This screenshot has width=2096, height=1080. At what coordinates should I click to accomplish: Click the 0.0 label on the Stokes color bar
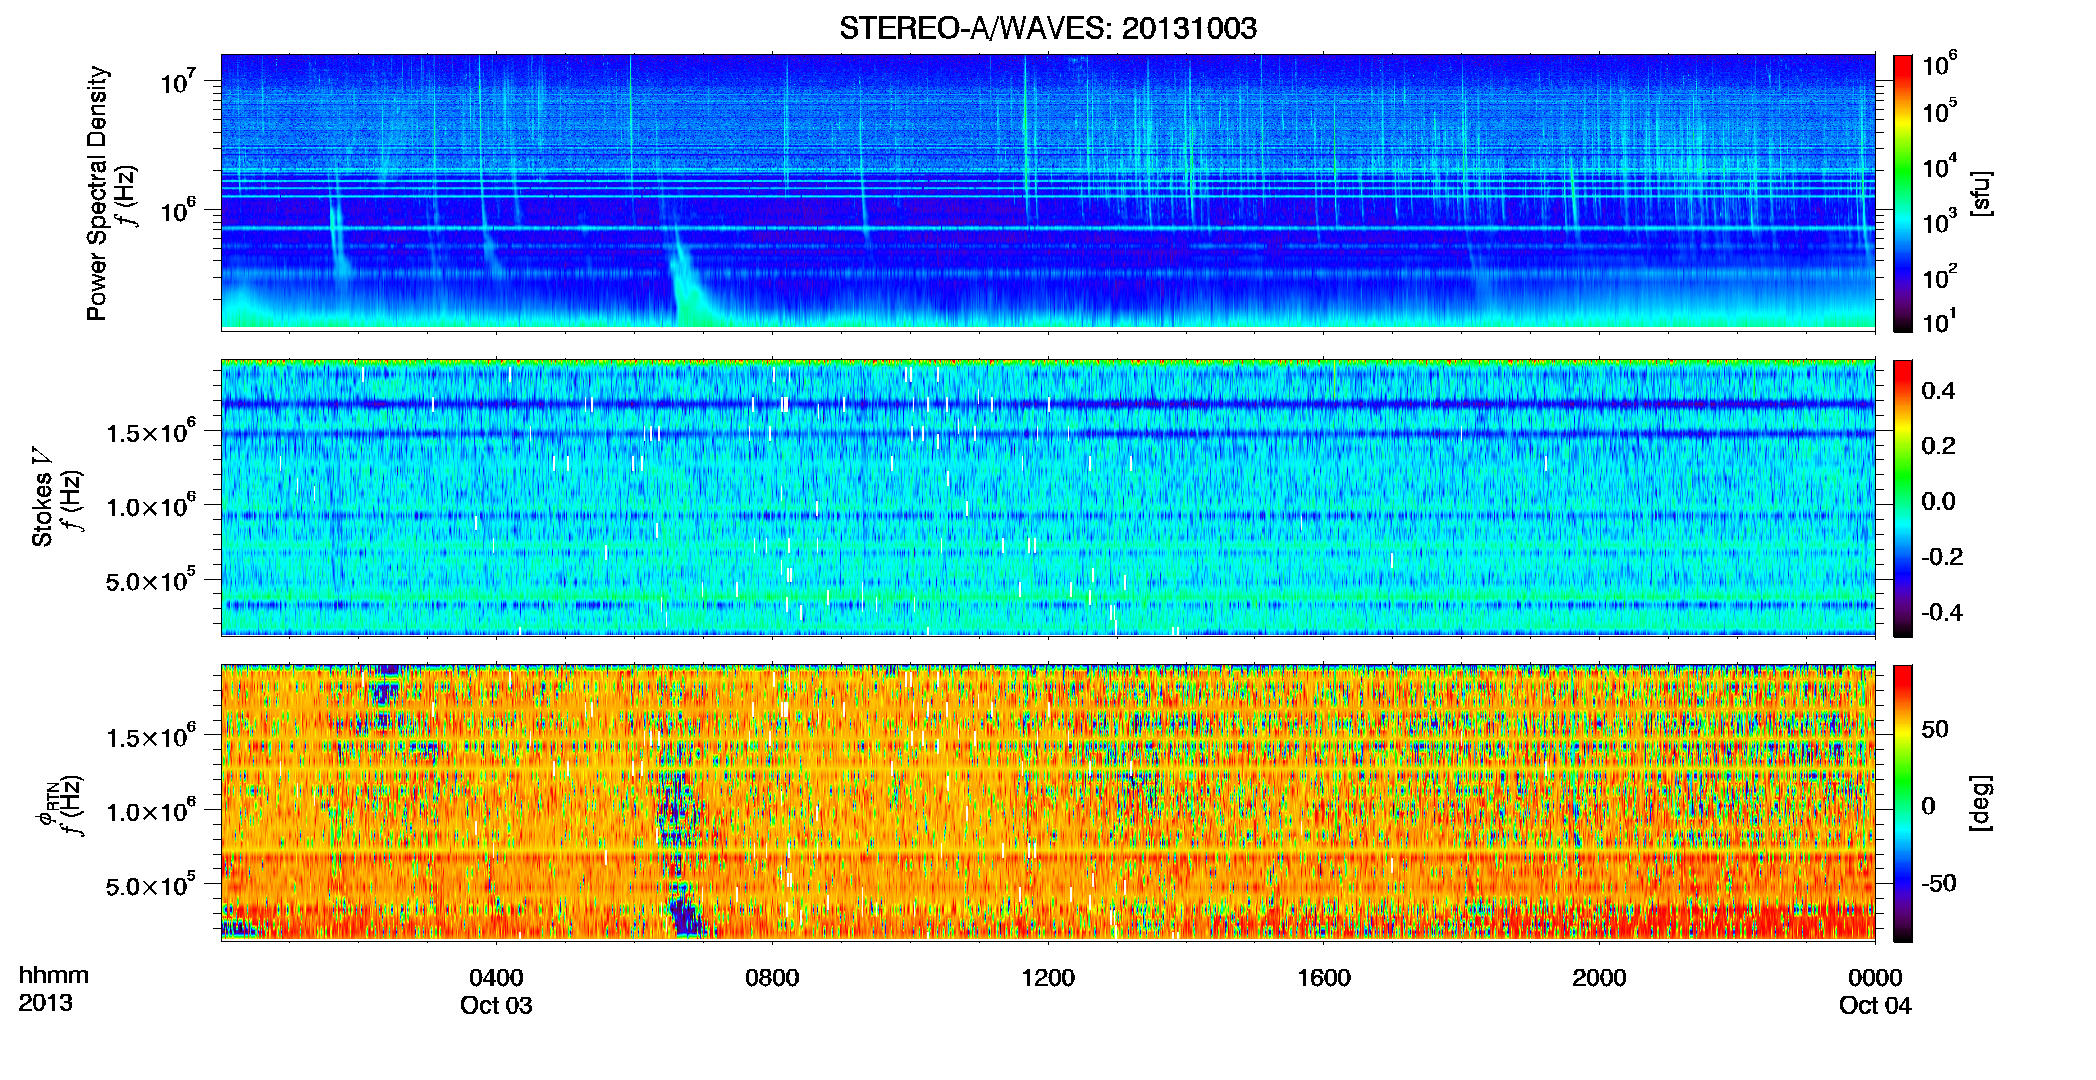(1938, 501)
